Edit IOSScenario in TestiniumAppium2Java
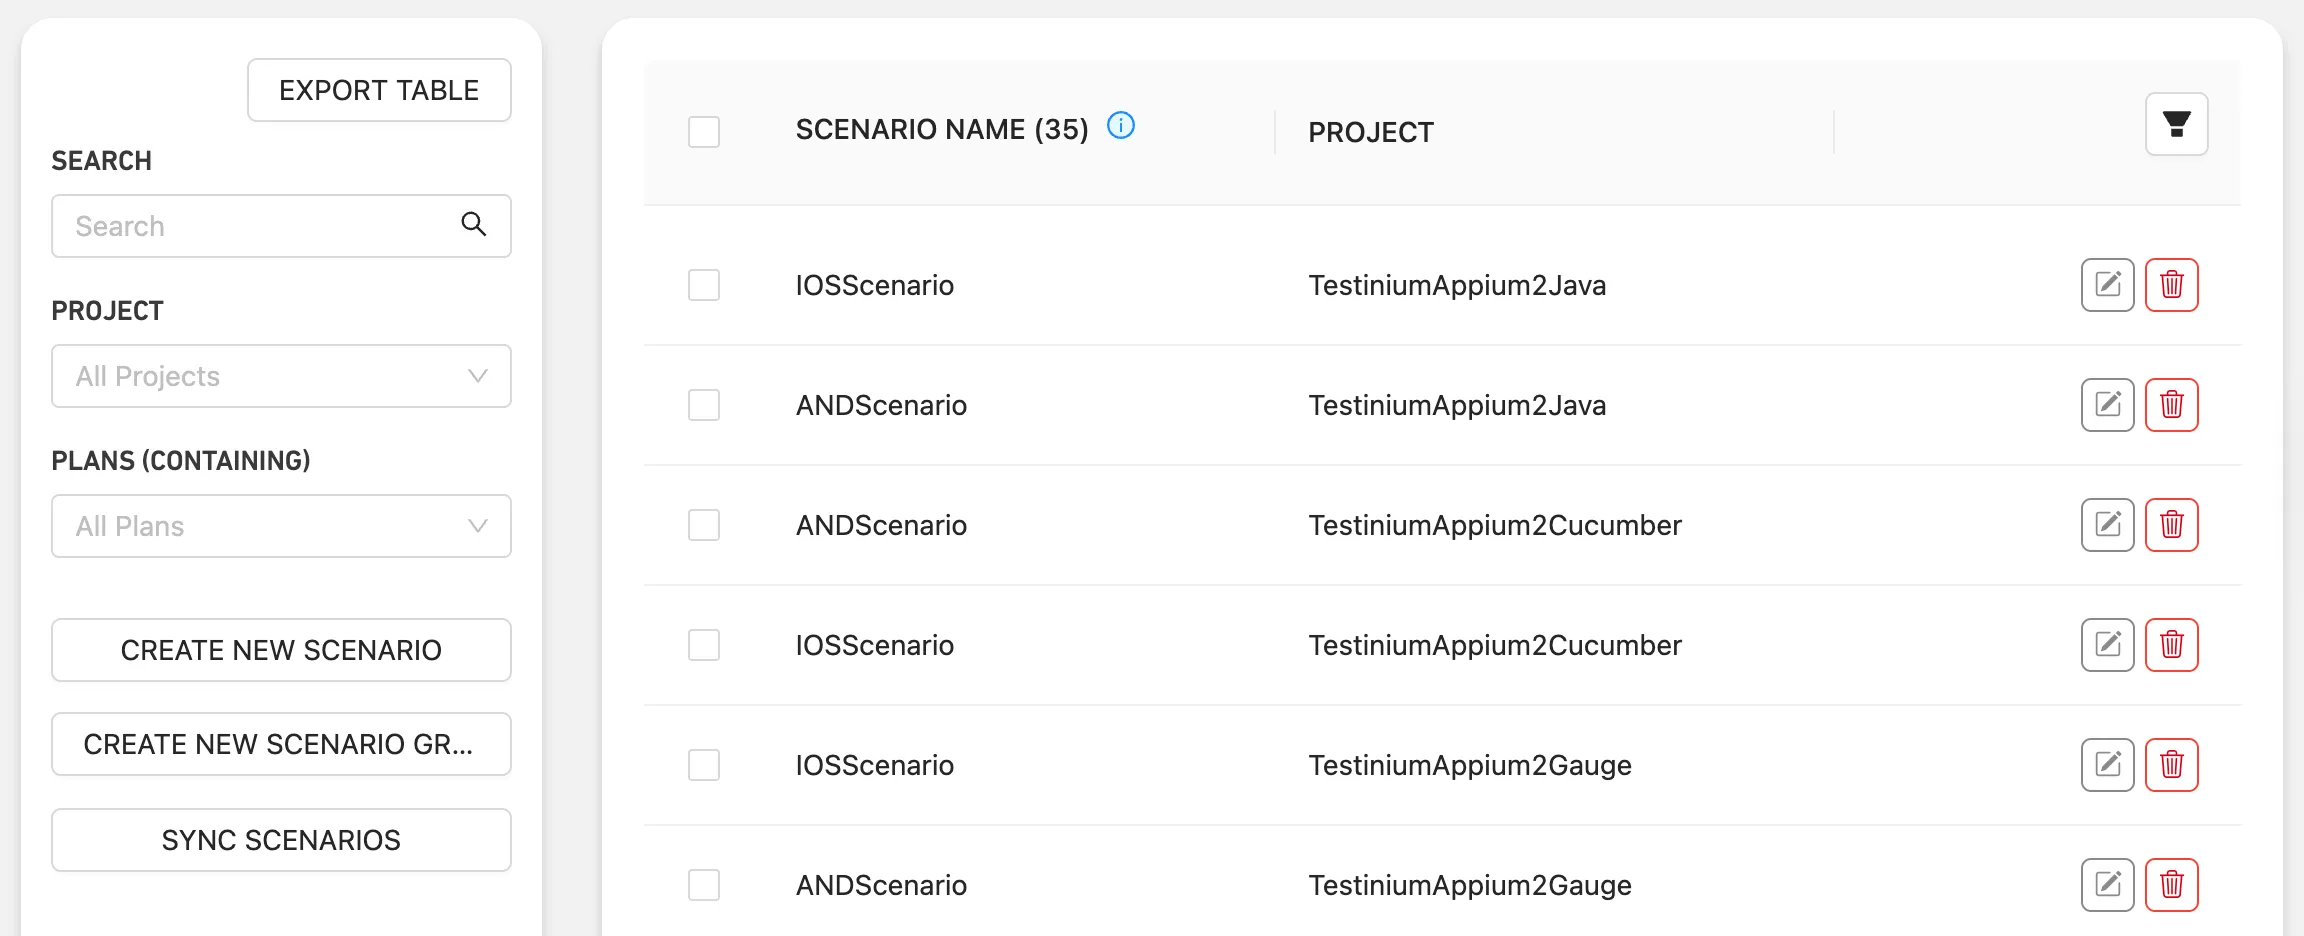2304x936 pixels. pyautogui.click(x=2107, y=285)
